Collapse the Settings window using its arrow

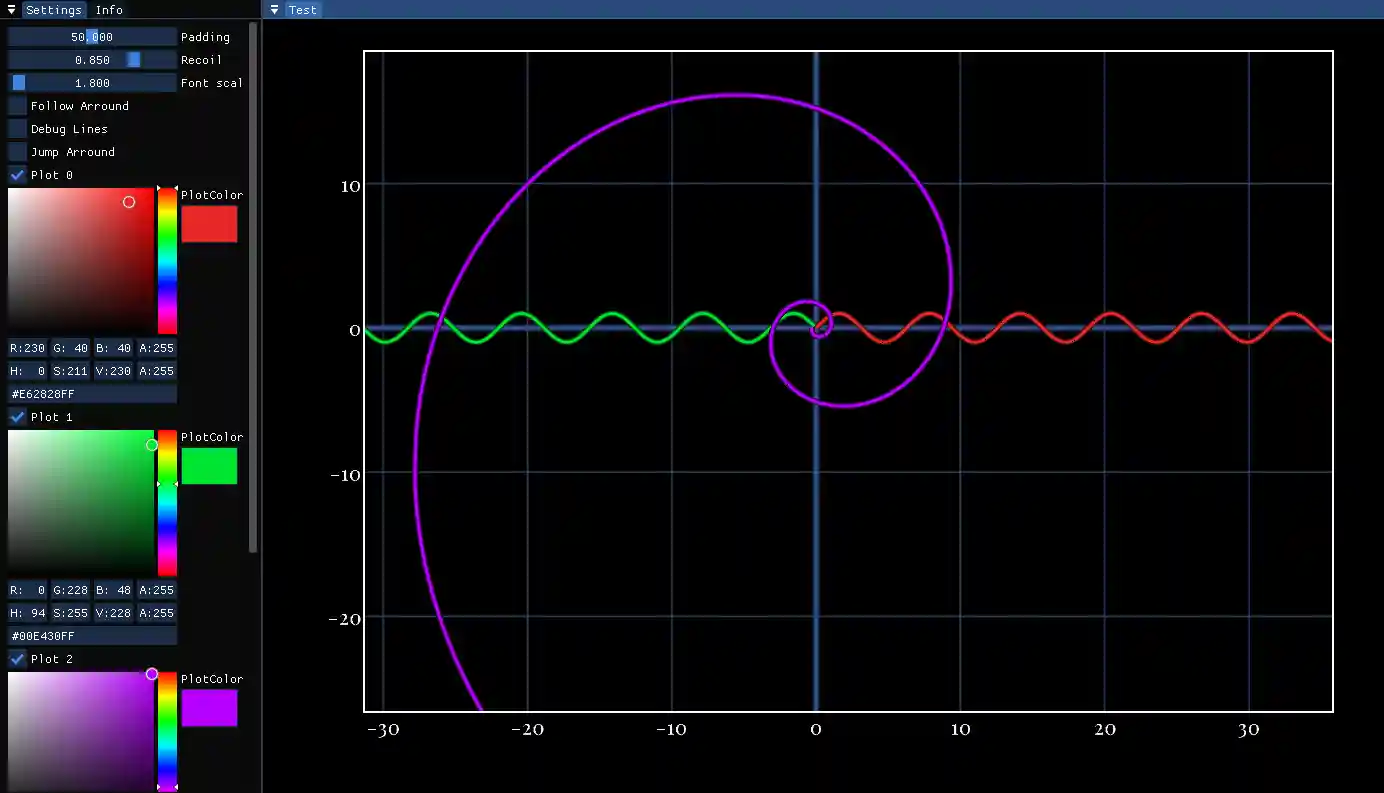tap(10, 9)
